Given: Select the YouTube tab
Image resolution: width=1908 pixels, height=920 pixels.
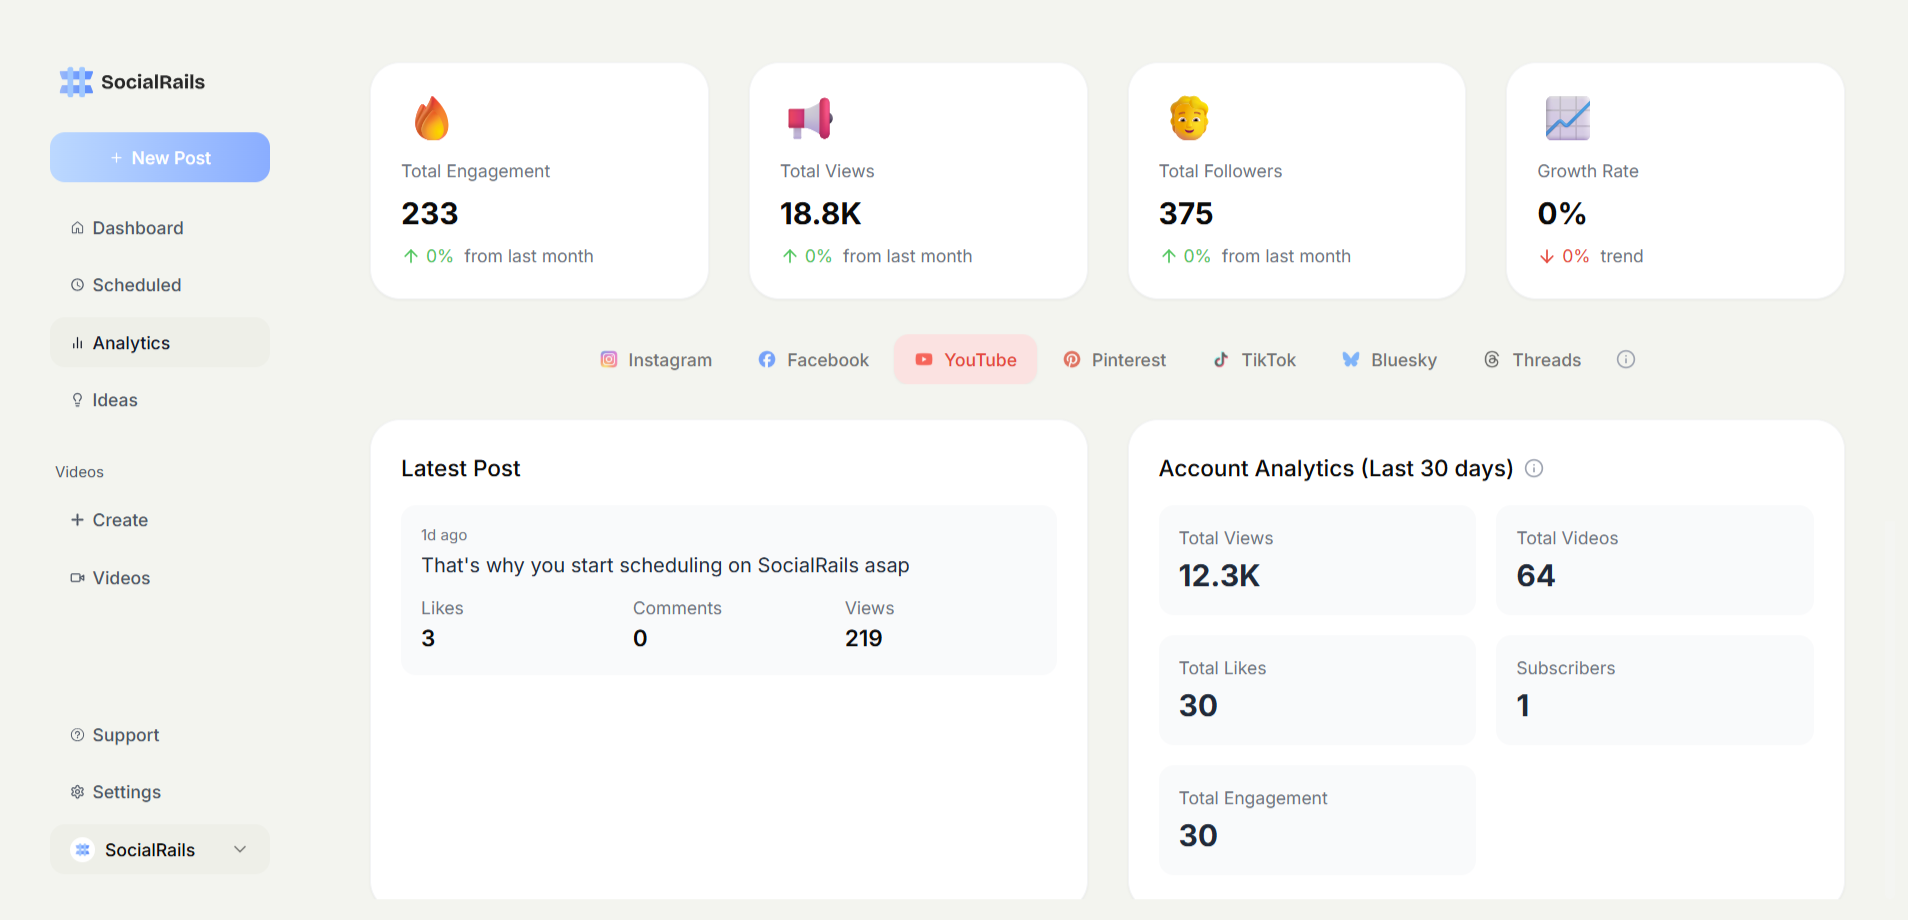Looking at the screenshot, I should click(x=966, y=359).
